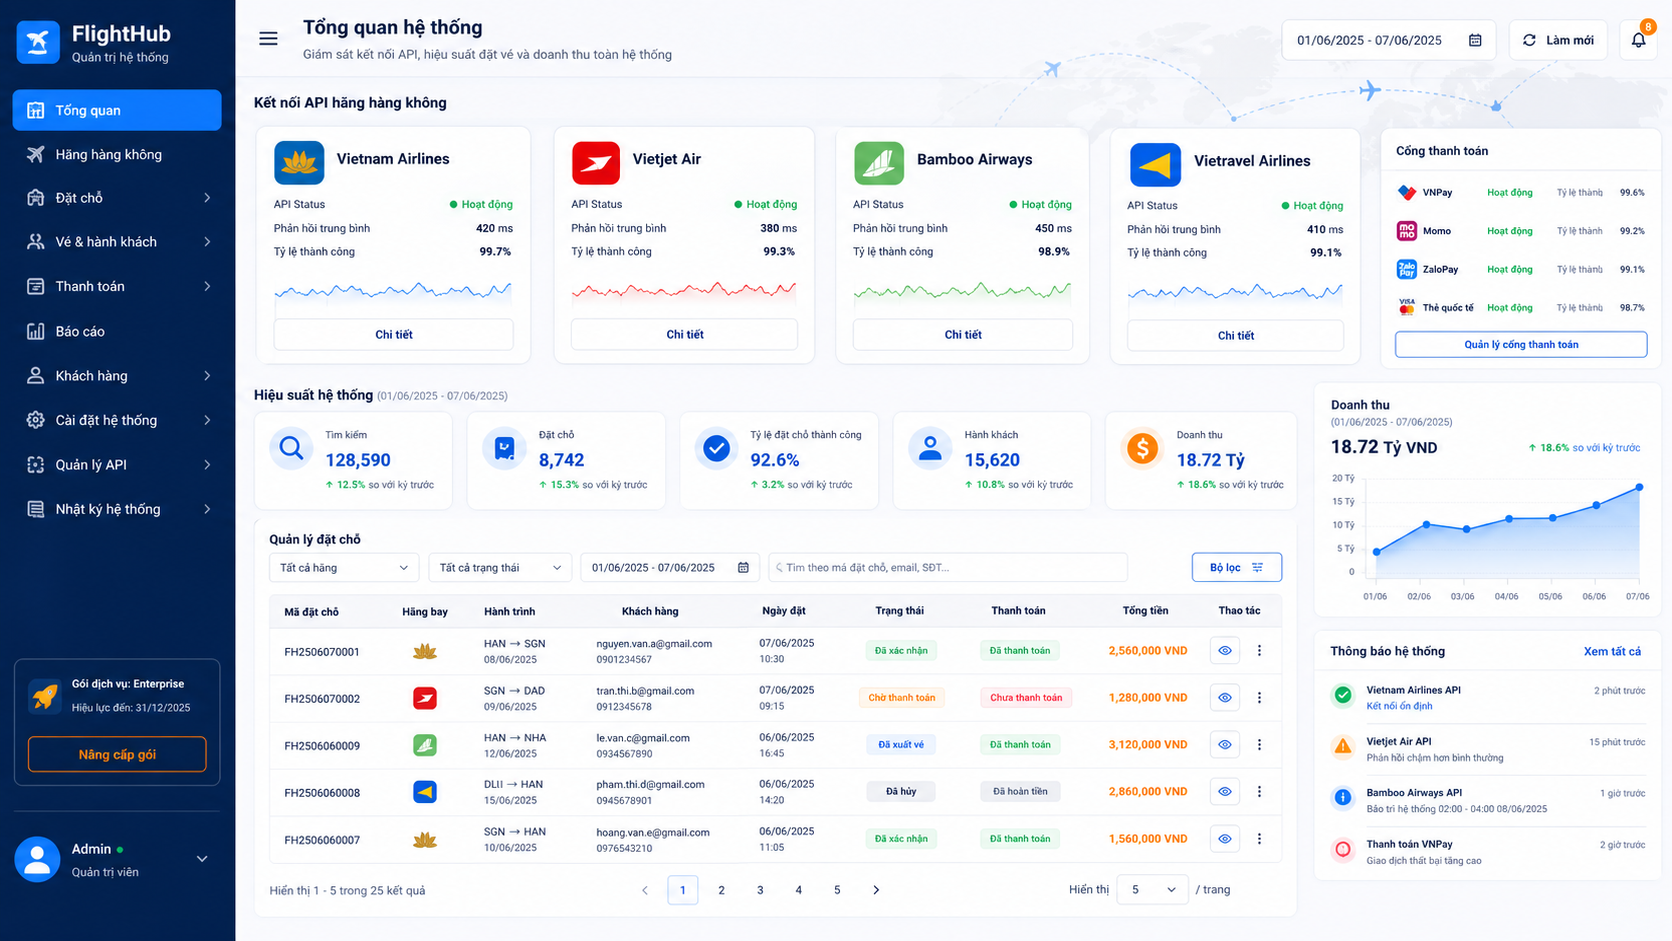Click the Vietnam Airlines logo icon

[299, 163]
